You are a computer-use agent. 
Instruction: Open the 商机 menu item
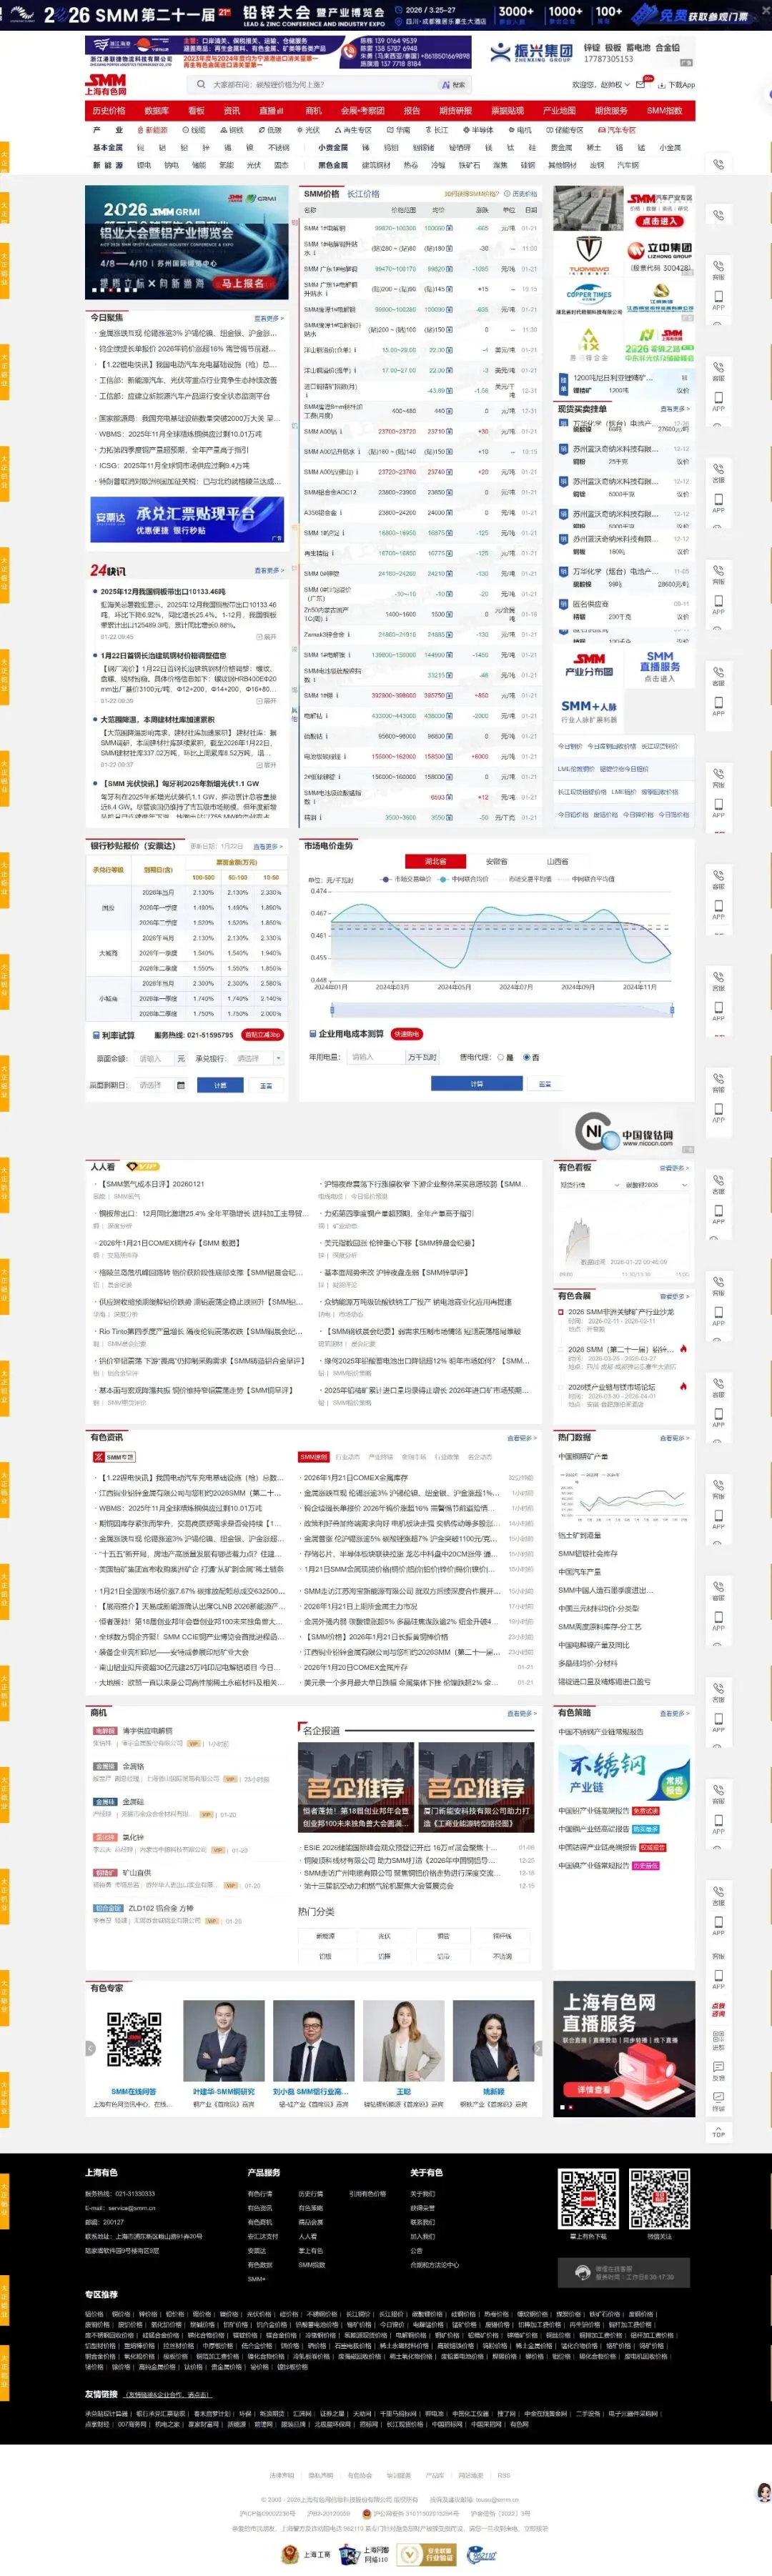pyautogui.click(x=313, y=111)
